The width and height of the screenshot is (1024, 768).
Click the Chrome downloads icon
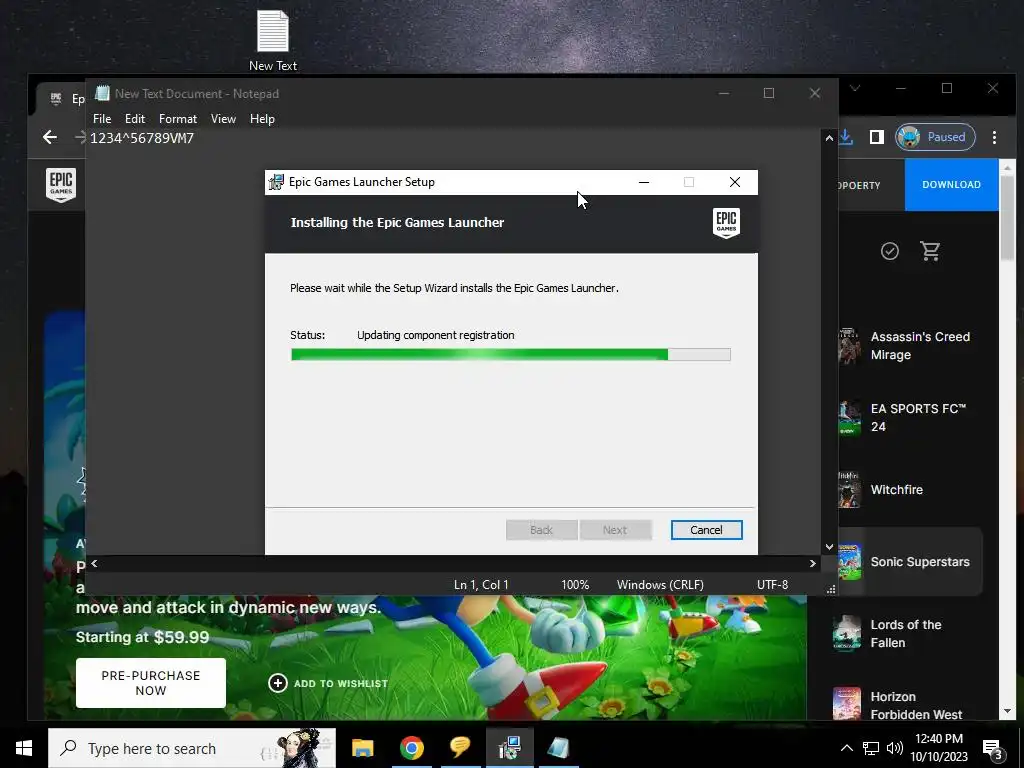coord(846,137)
